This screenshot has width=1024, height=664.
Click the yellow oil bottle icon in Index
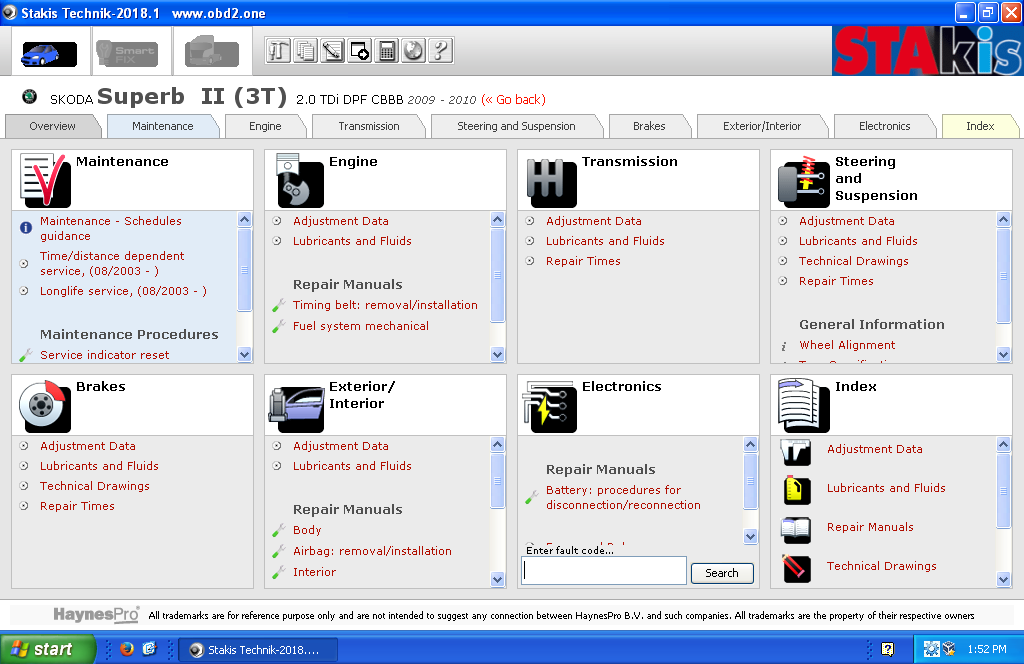(796, 490)
